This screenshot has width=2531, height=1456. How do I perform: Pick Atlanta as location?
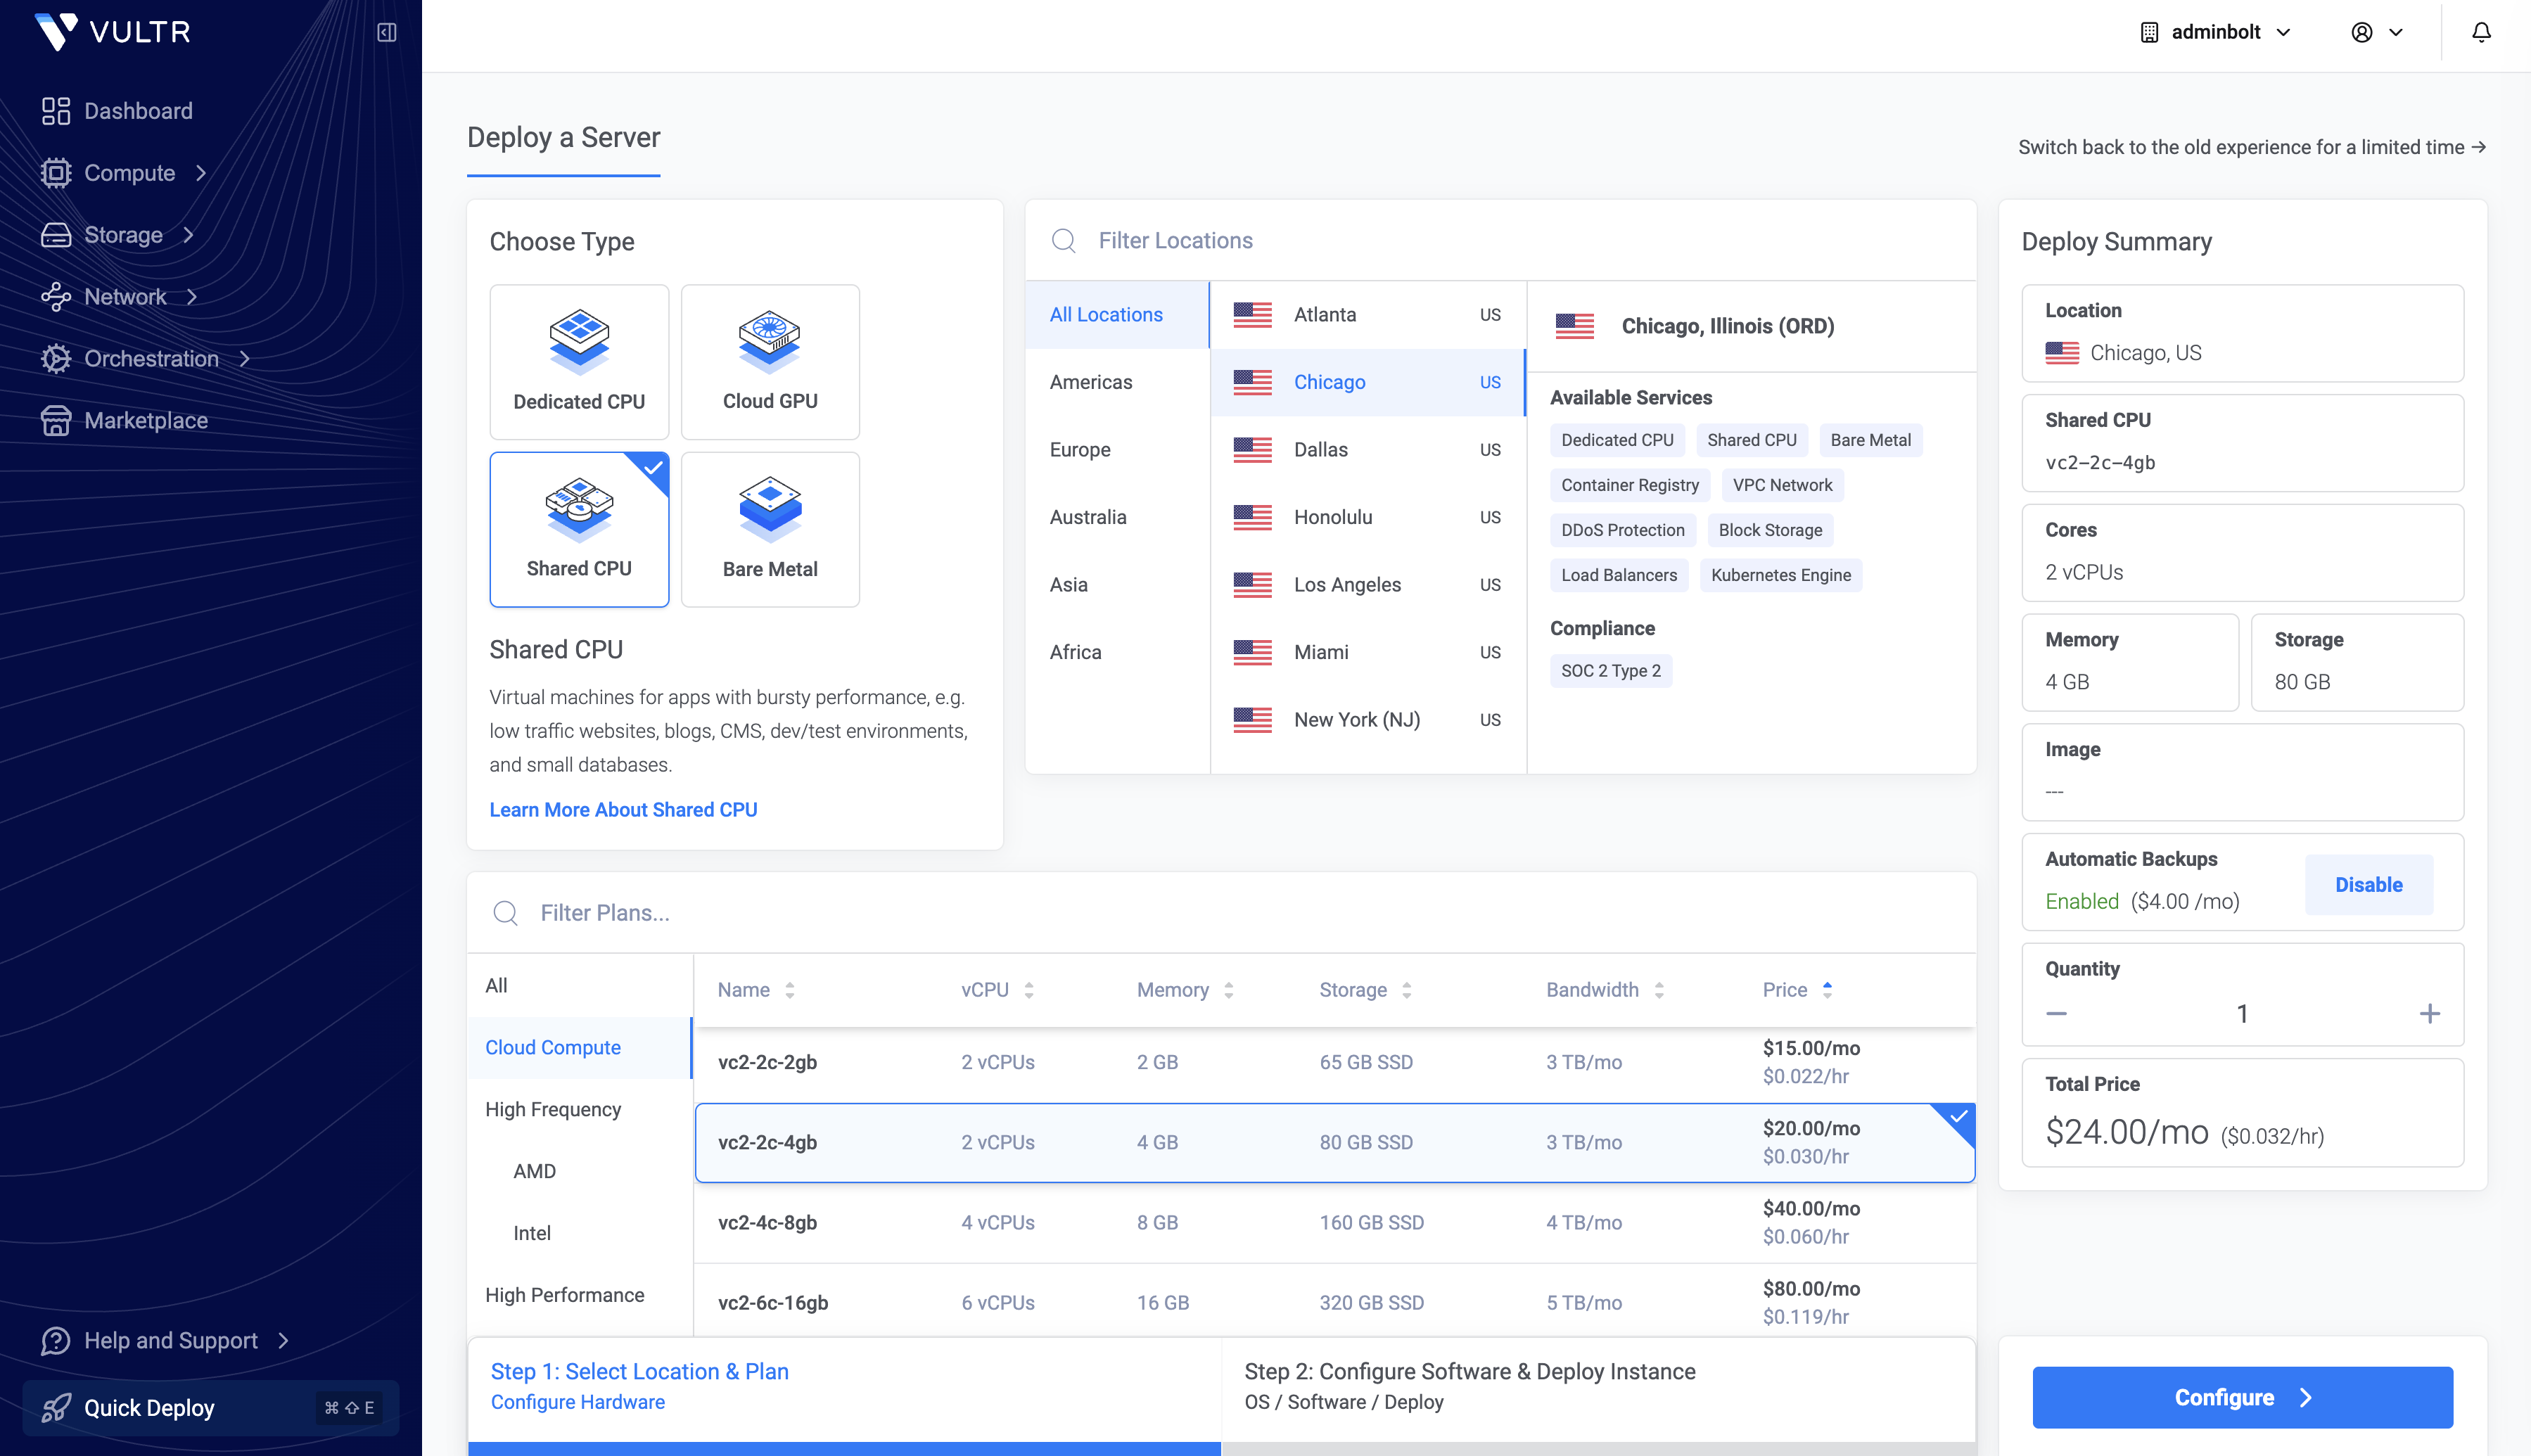(1367, 315)
